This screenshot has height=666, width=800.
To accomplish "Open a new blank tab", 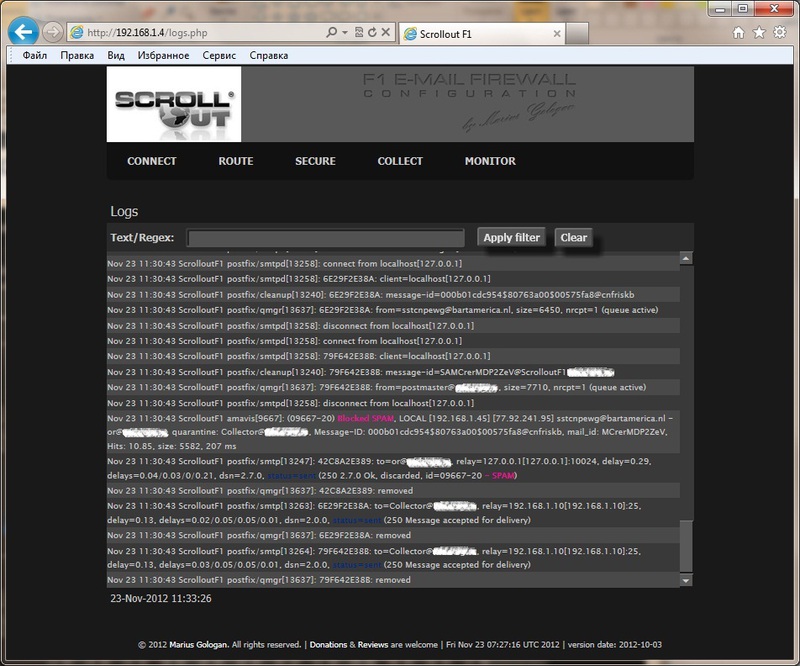I will [x=577, y=34].
